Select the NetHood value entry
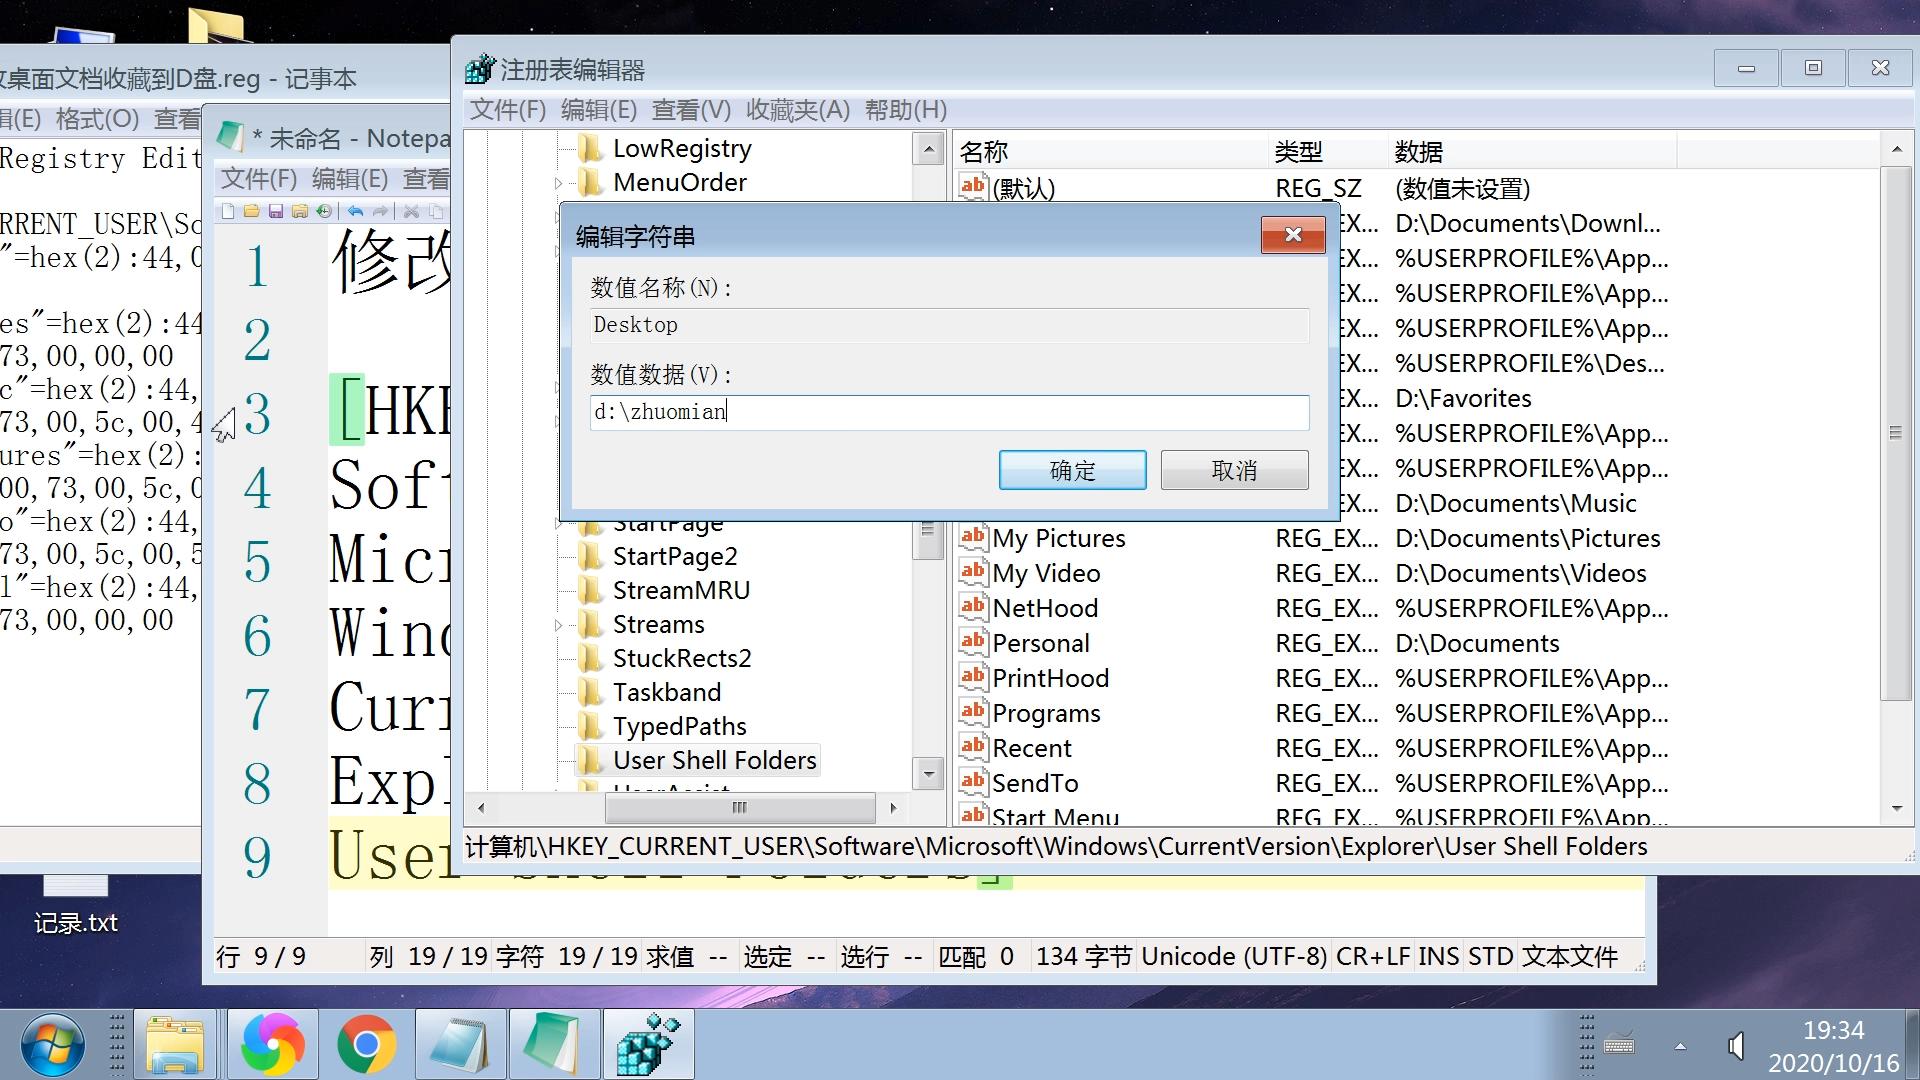The height and width of the screenshot is (1080, 1920). point(1044,608)
